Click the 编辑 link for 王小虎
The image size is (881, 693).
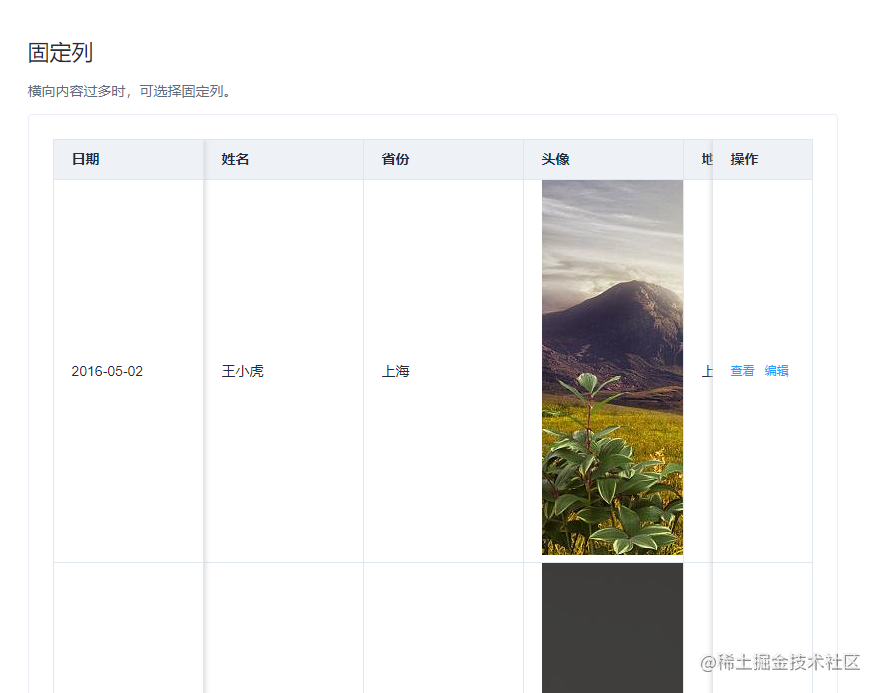(776, 371)
